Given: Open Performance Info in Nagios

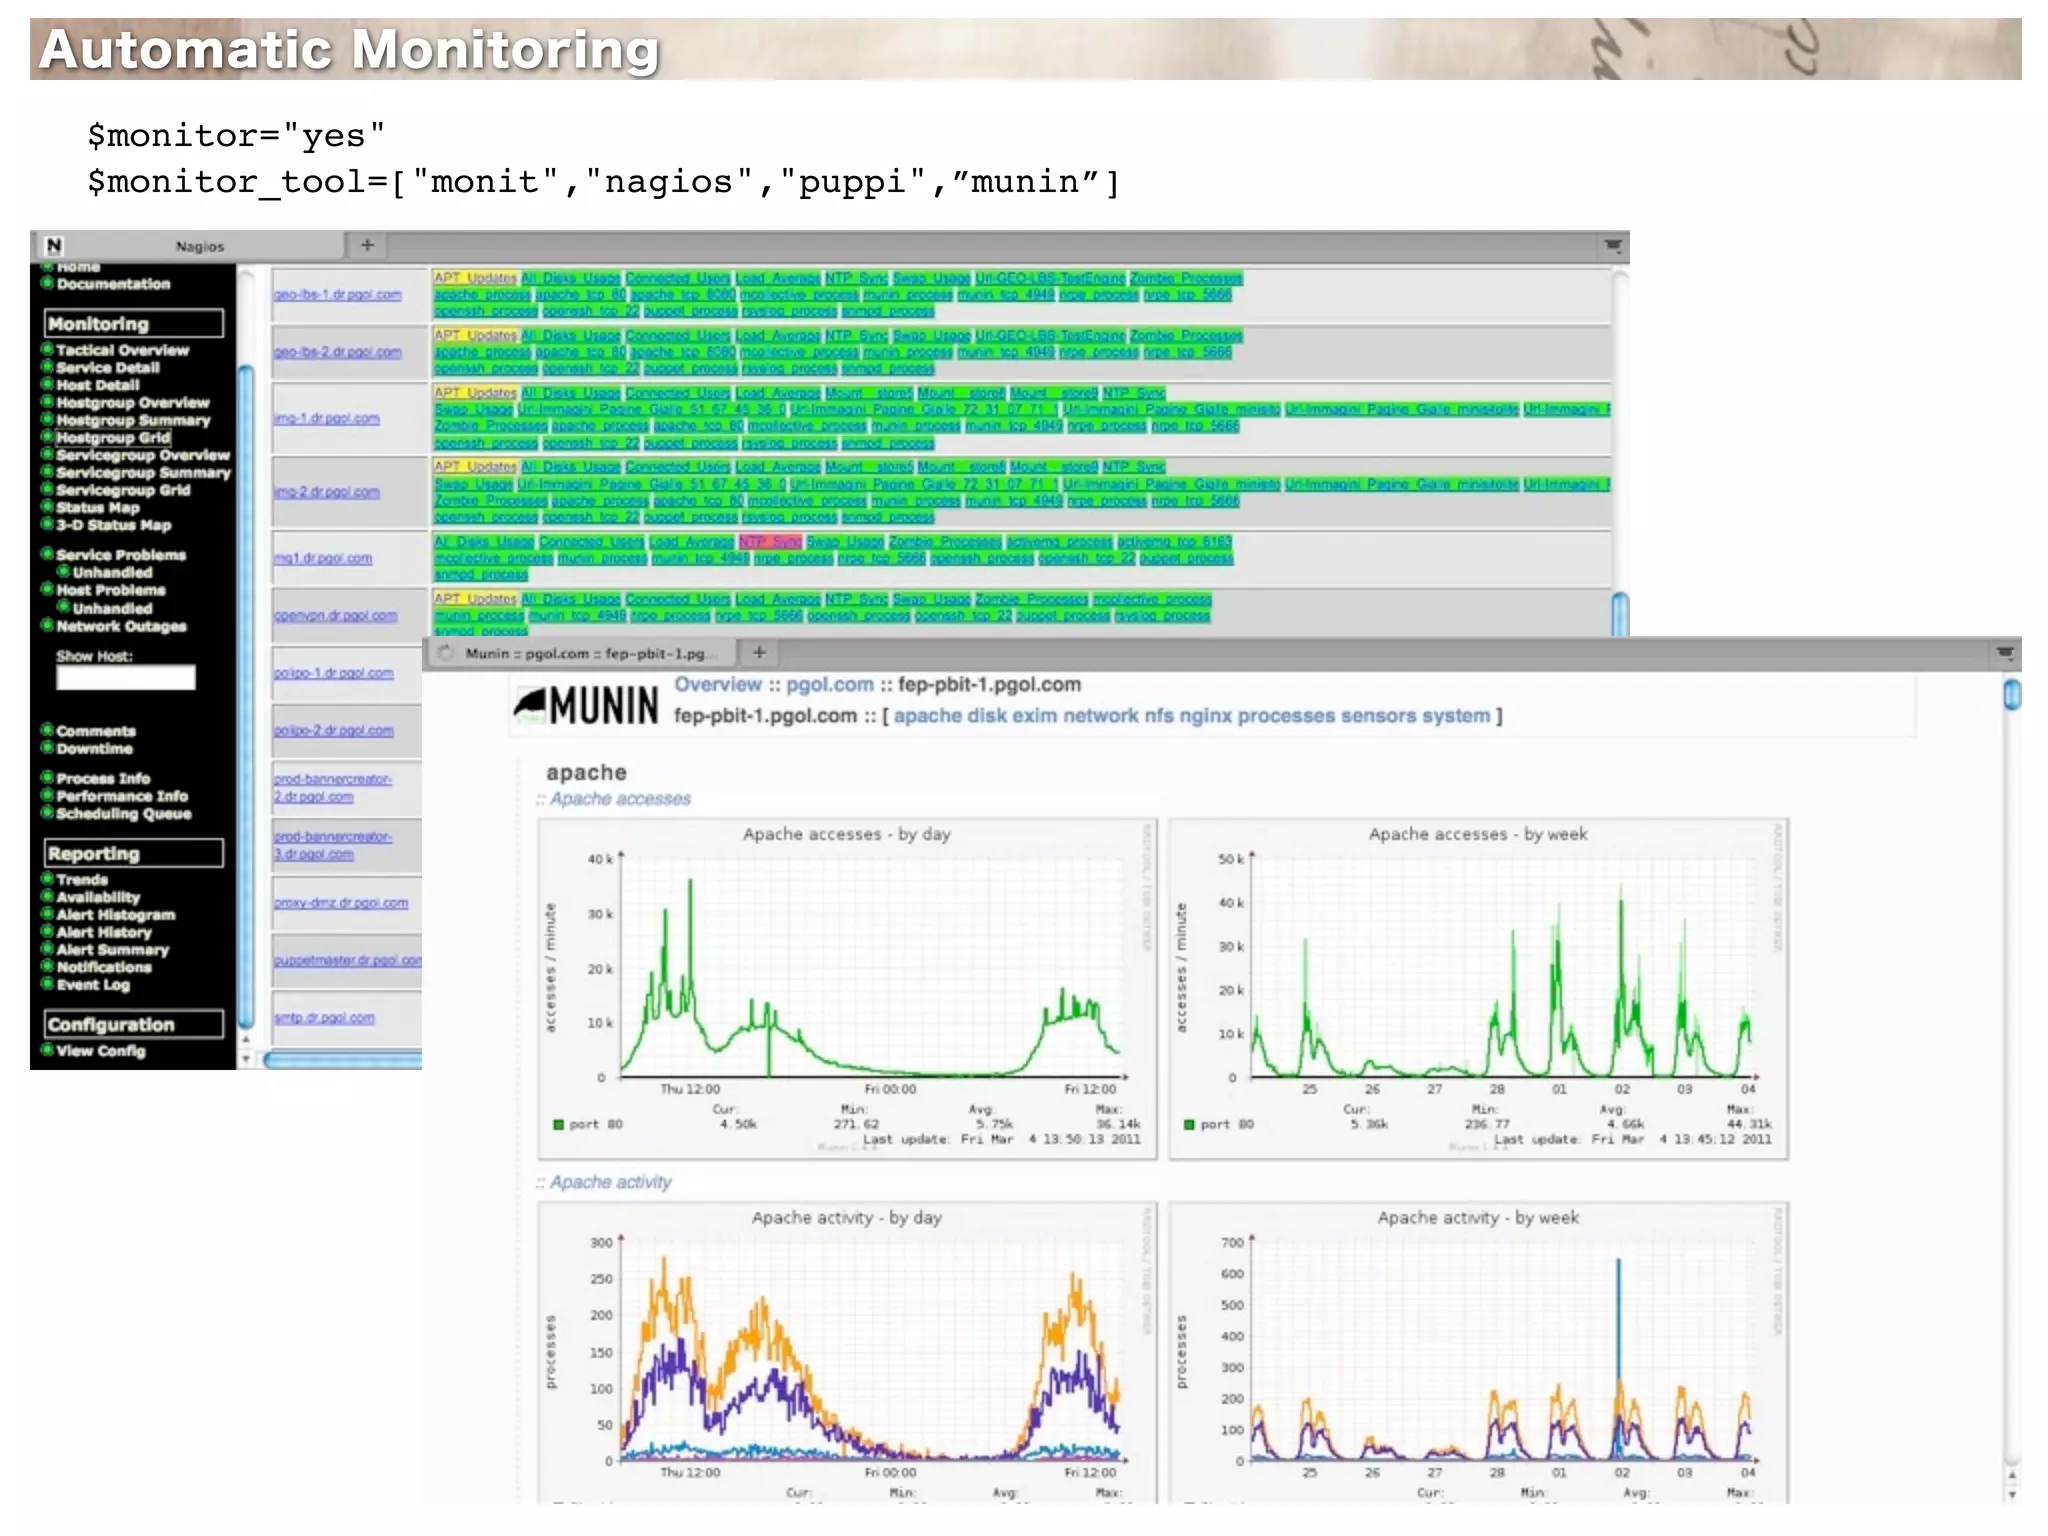Looking at the screenshot, I should pos(122,797).
